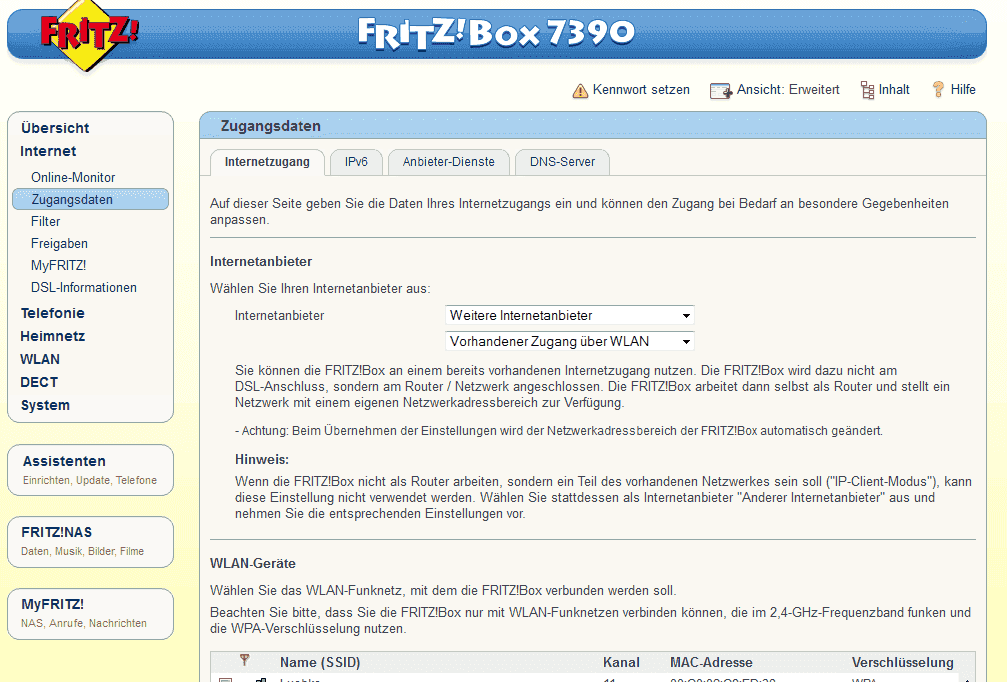Expand the DECT menu section
This screenshot has width=1007, height=682.
point(39,382)
